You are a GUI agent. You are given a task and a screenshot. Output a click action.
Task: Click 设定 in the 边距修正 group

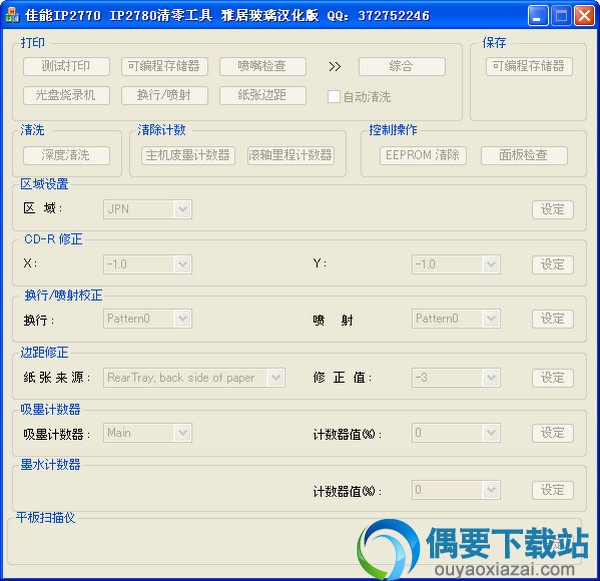pos(553,378)
